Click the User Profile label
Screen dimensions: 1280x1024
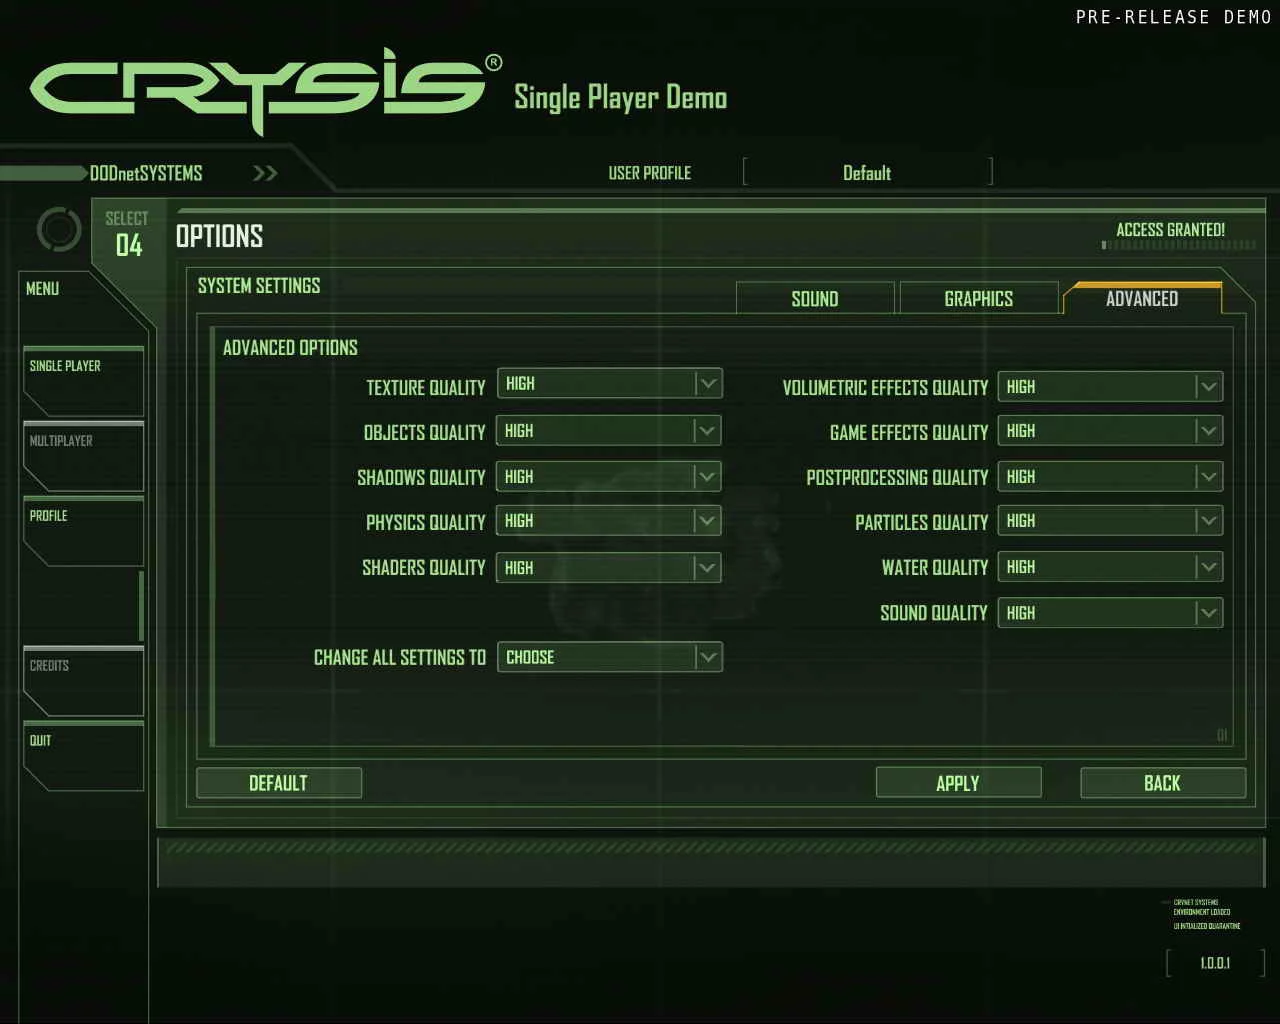[x=650, y=173]
